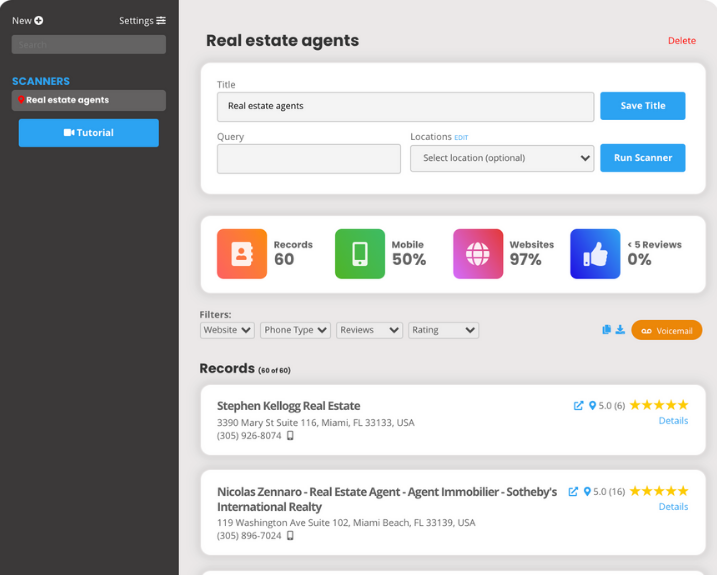The image size is (717, 575).
Task: Click the < 5 Reviews 0% text
Action: click(x=654, y=253)
